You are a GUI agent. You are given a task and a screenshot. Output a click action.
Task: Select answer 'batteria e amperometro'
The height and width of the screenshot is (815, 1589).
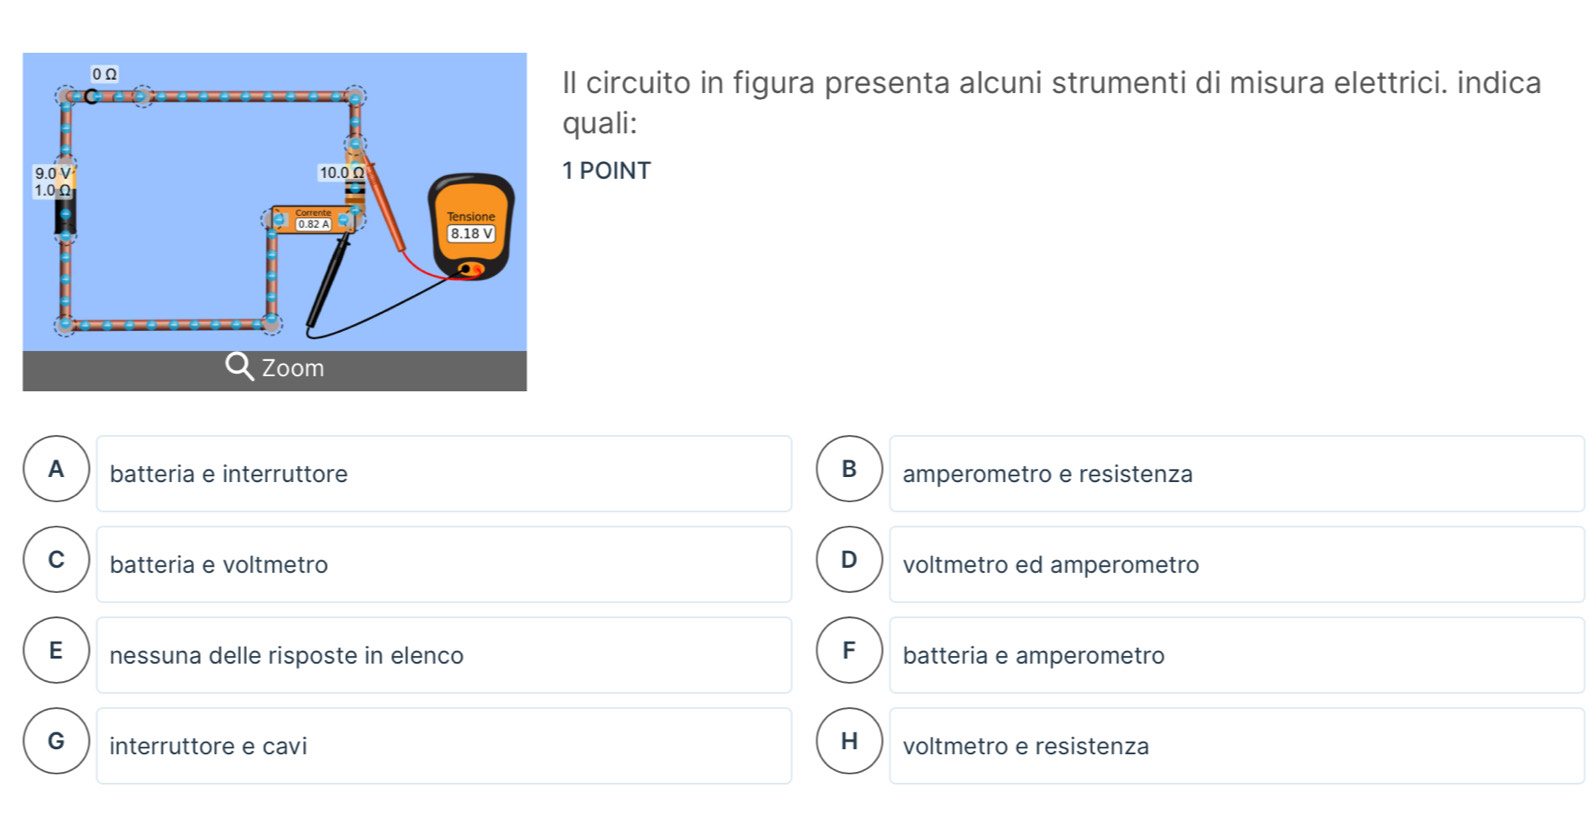point(1237,656)
